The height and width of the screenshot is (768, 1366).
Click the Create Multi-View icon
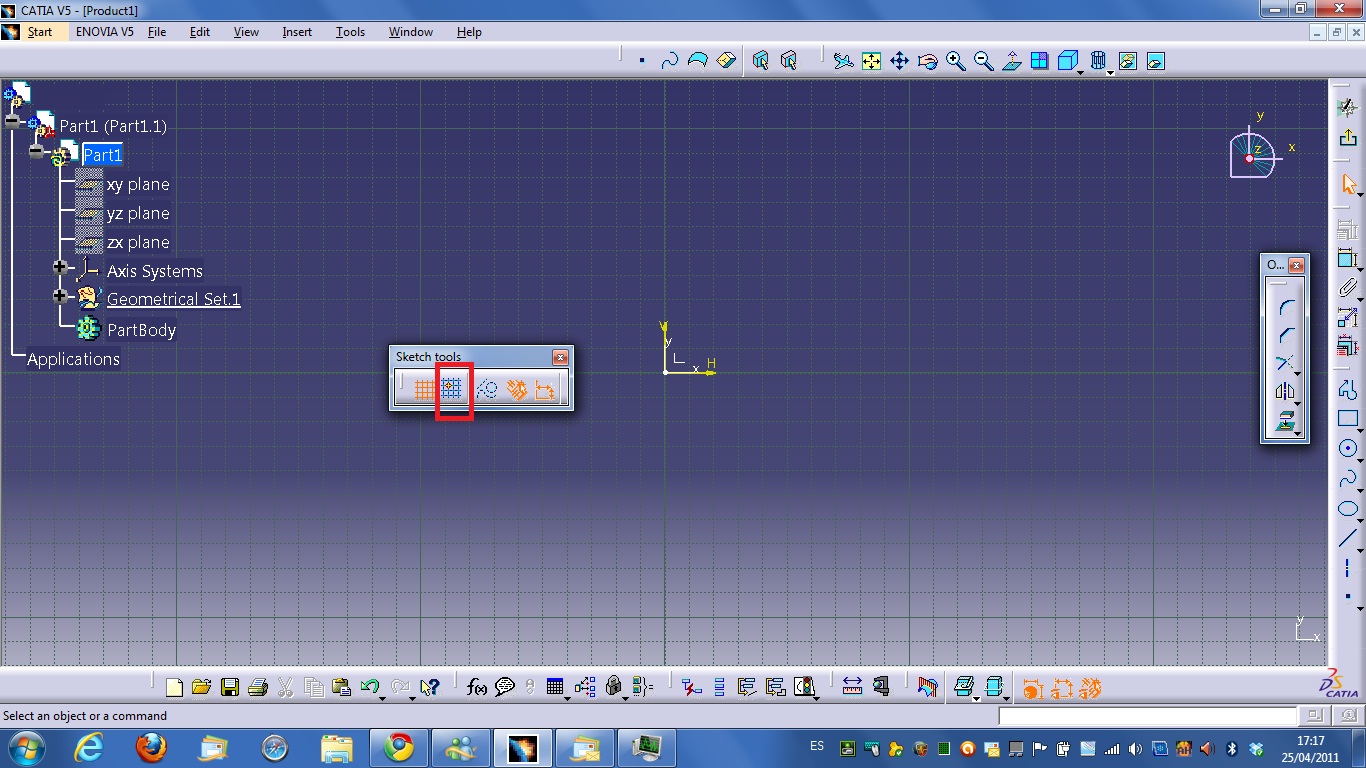coord(1040,61)
